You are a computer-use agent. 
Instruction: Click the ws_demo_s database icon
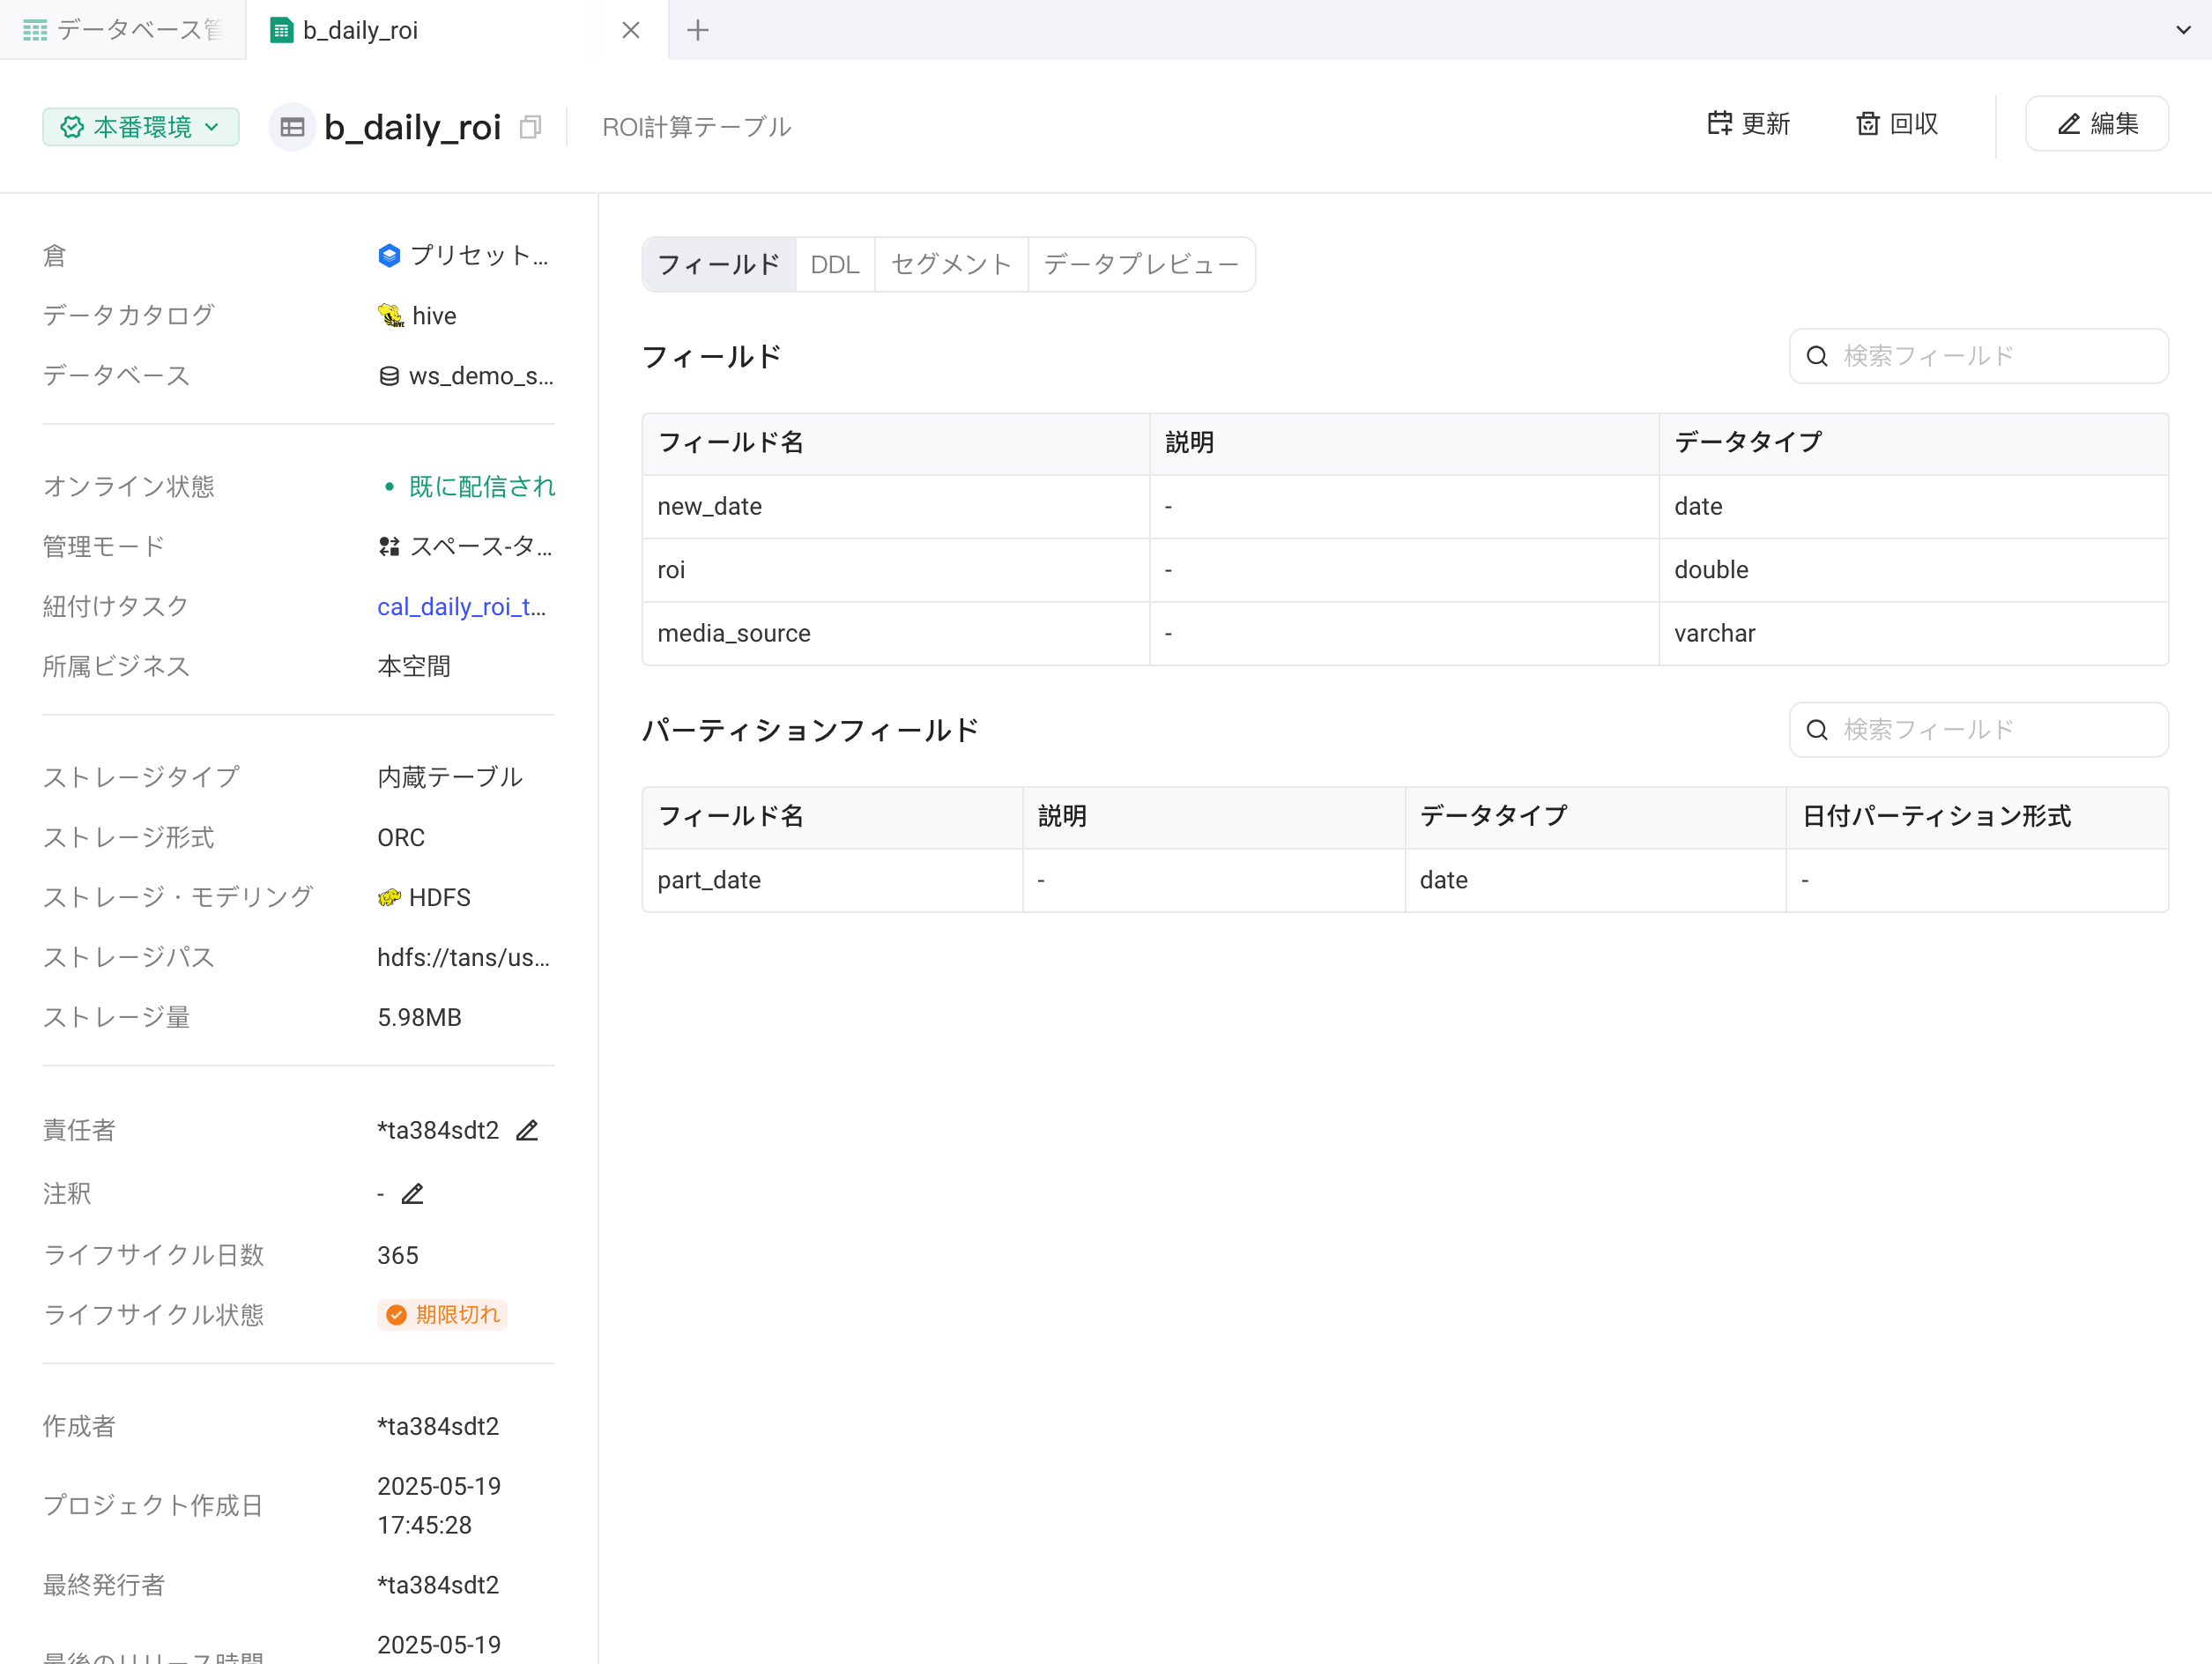(x=389, y=376)
